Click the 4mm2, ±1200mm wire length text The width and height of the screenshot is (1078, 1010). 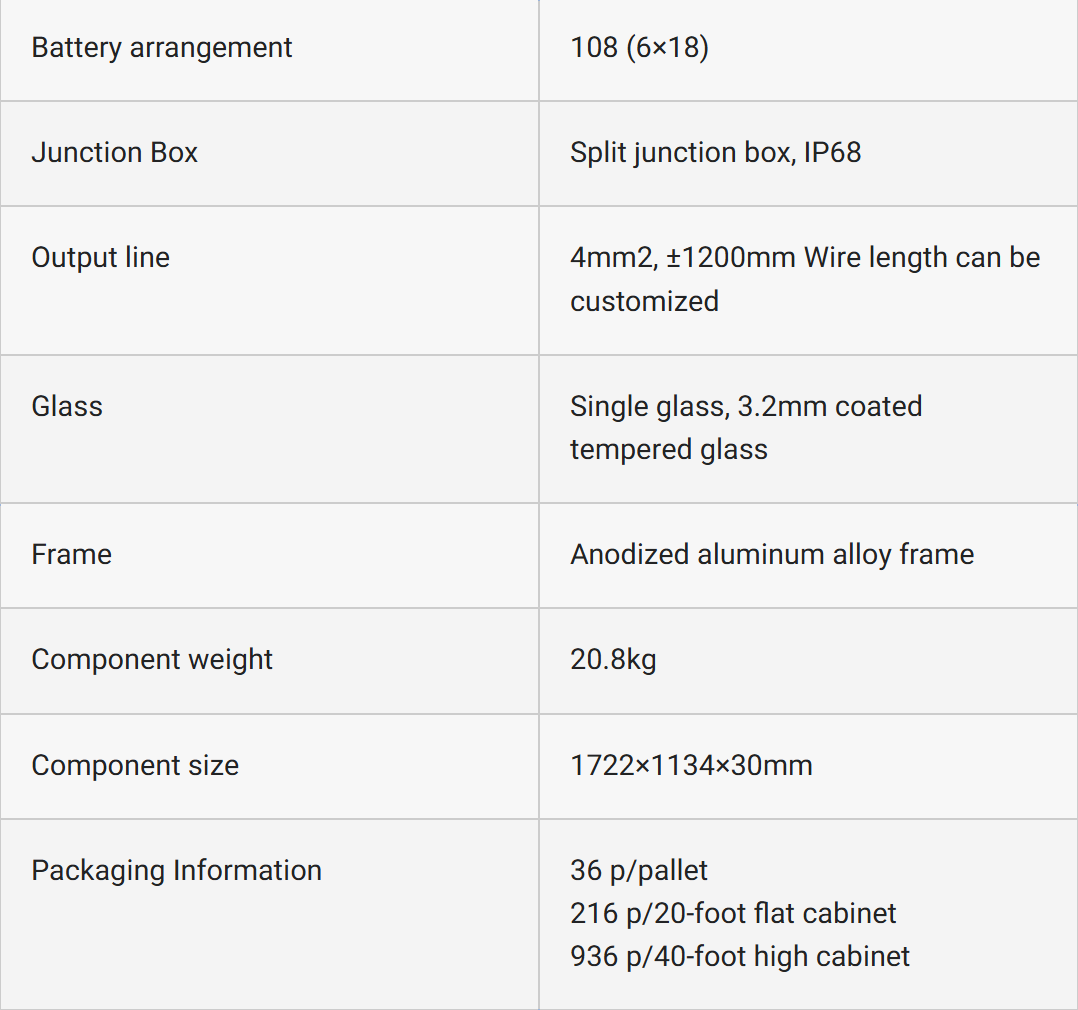click(x=805, y=258)
